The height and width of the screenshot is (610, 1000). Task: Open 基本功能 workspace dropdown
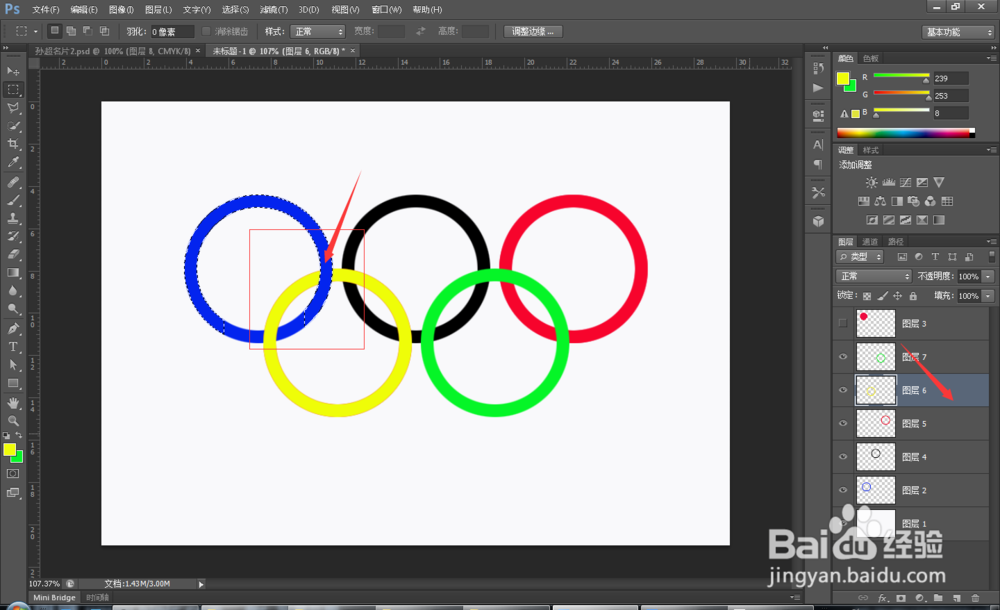click(x=958, y=32)
